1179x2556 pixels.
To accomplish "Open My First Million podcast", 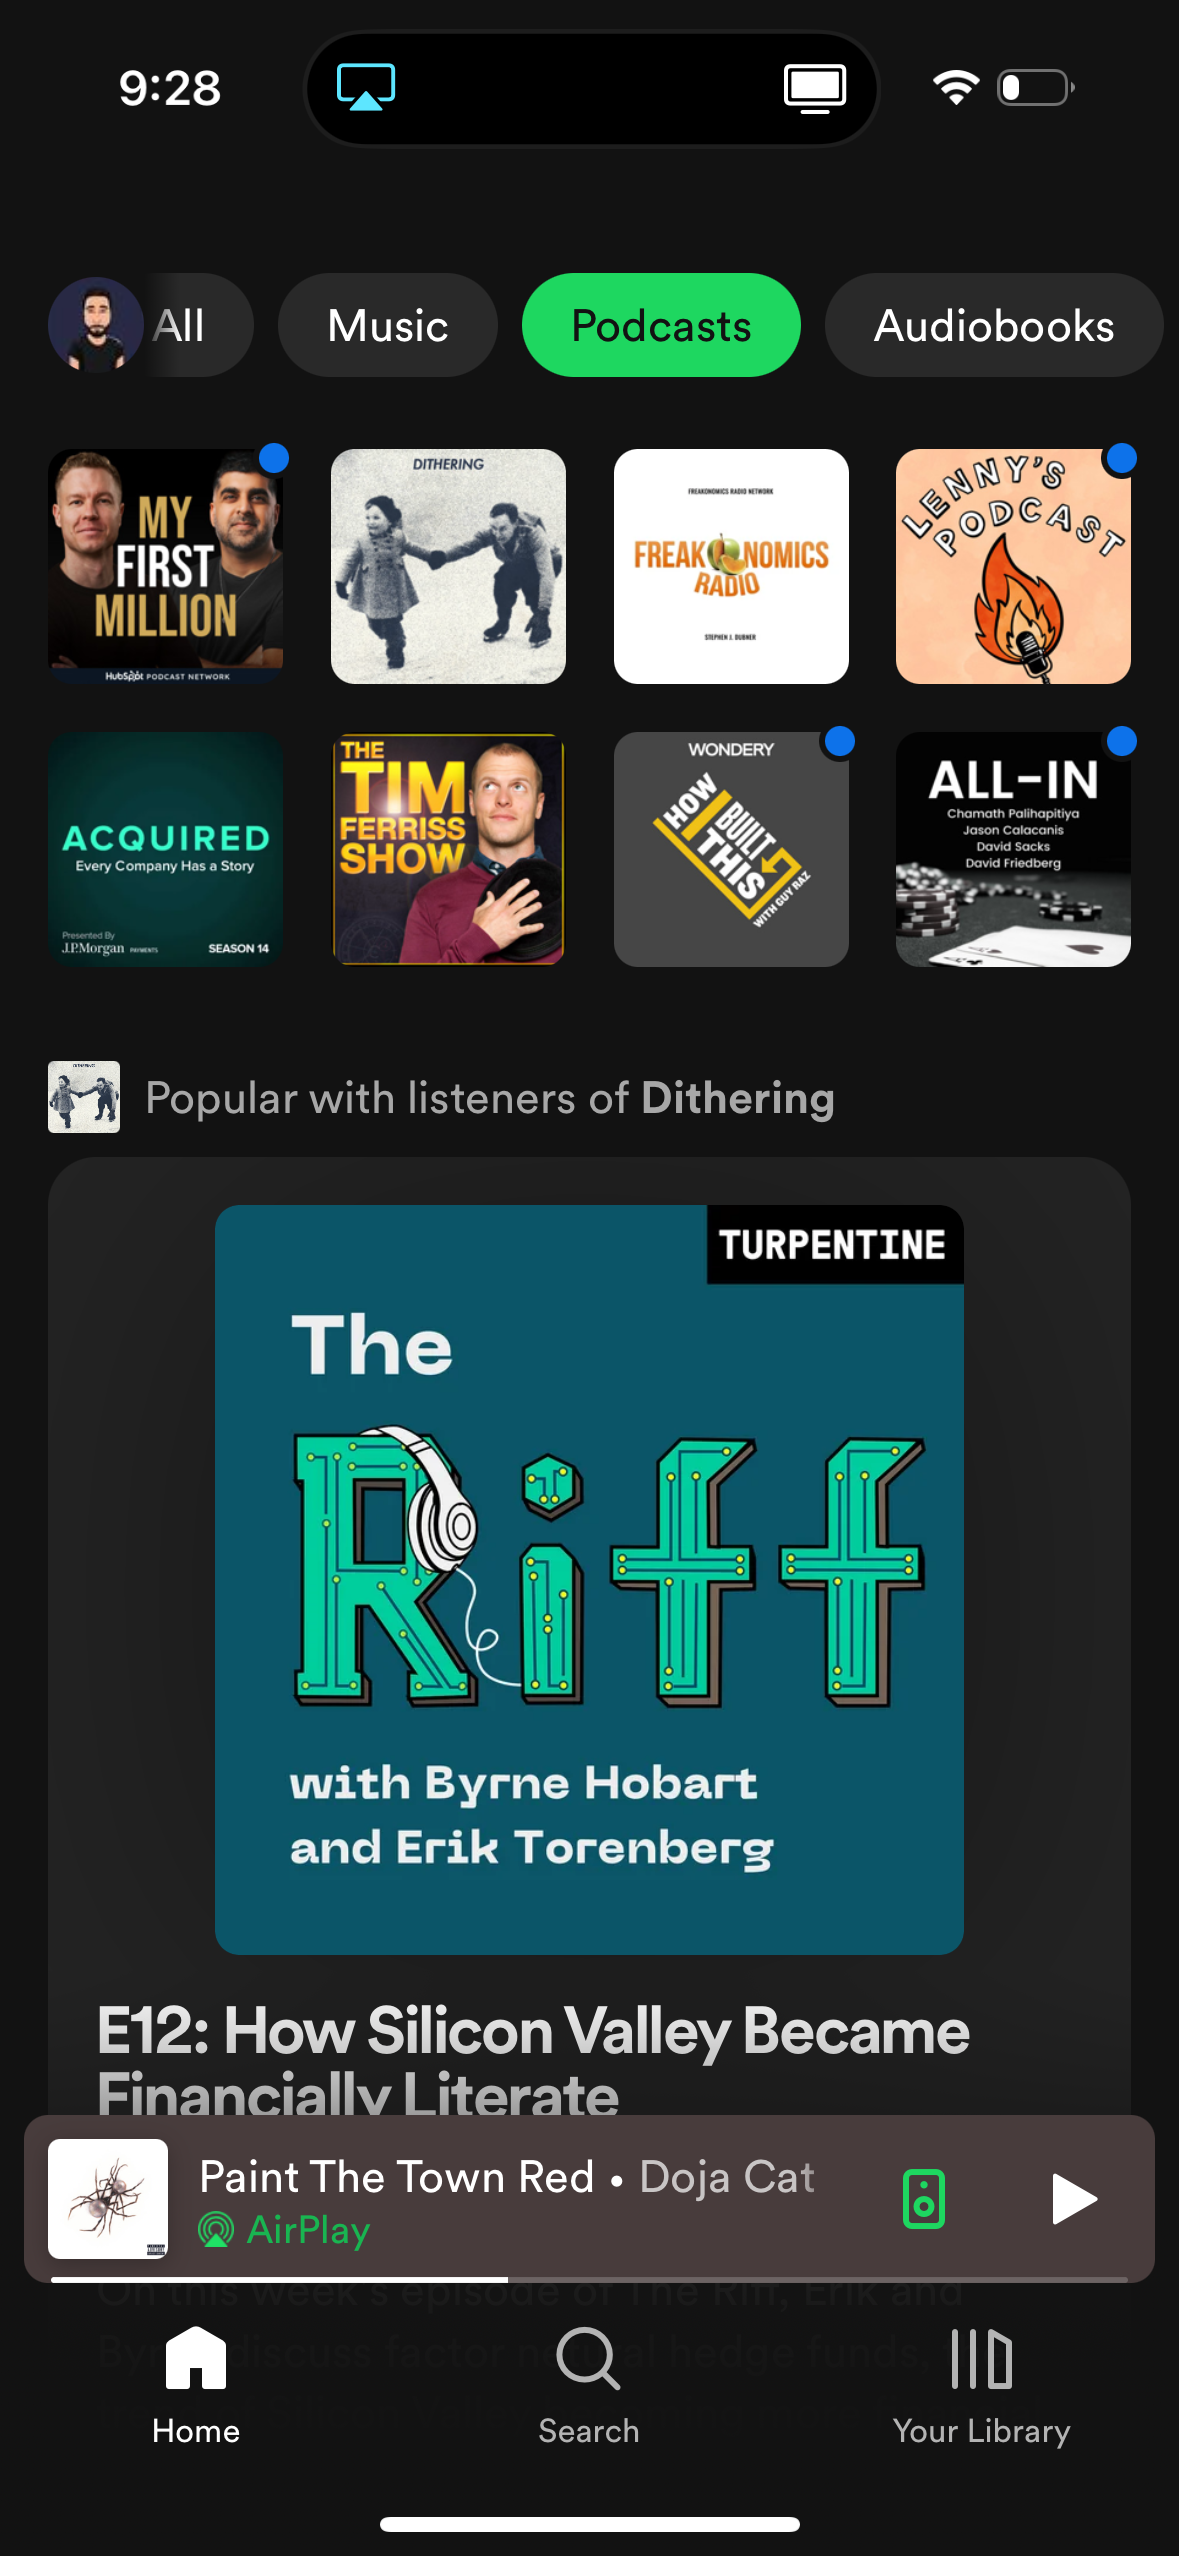I will pos(166,566).
